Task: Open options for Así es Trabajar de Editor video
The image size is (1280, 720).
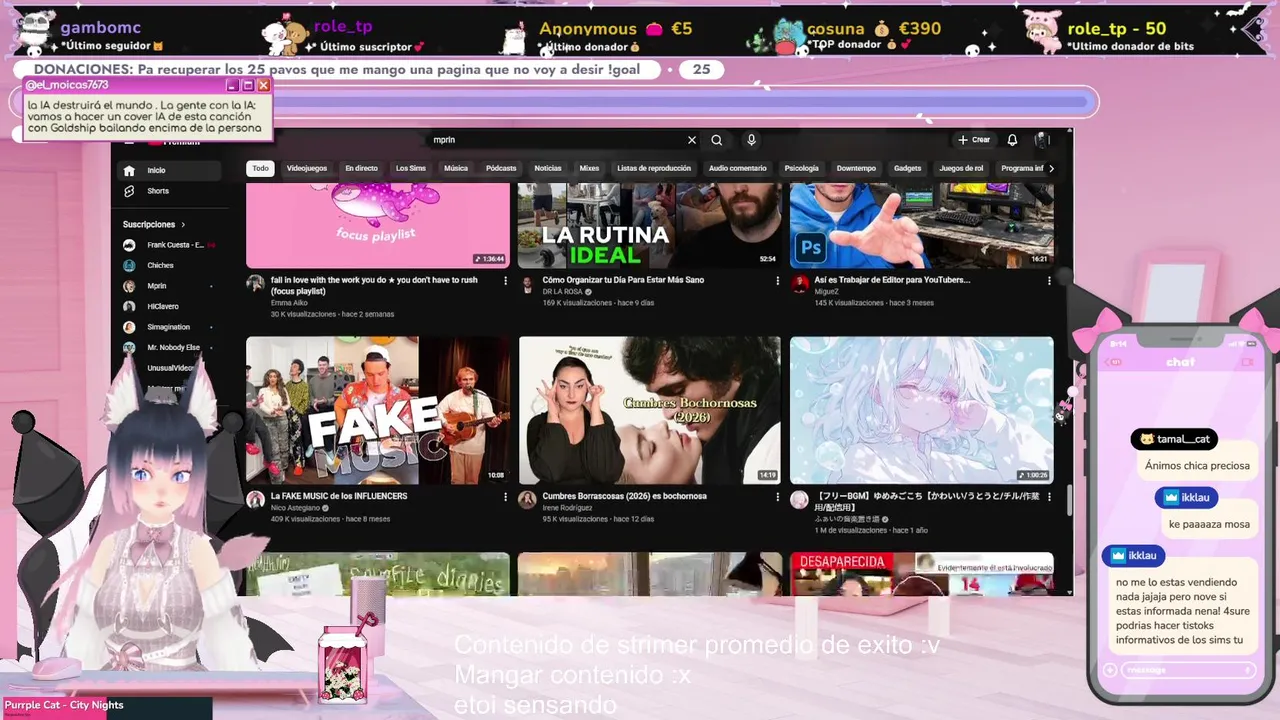Action: pyautogui.click(x=1049, y=281)
